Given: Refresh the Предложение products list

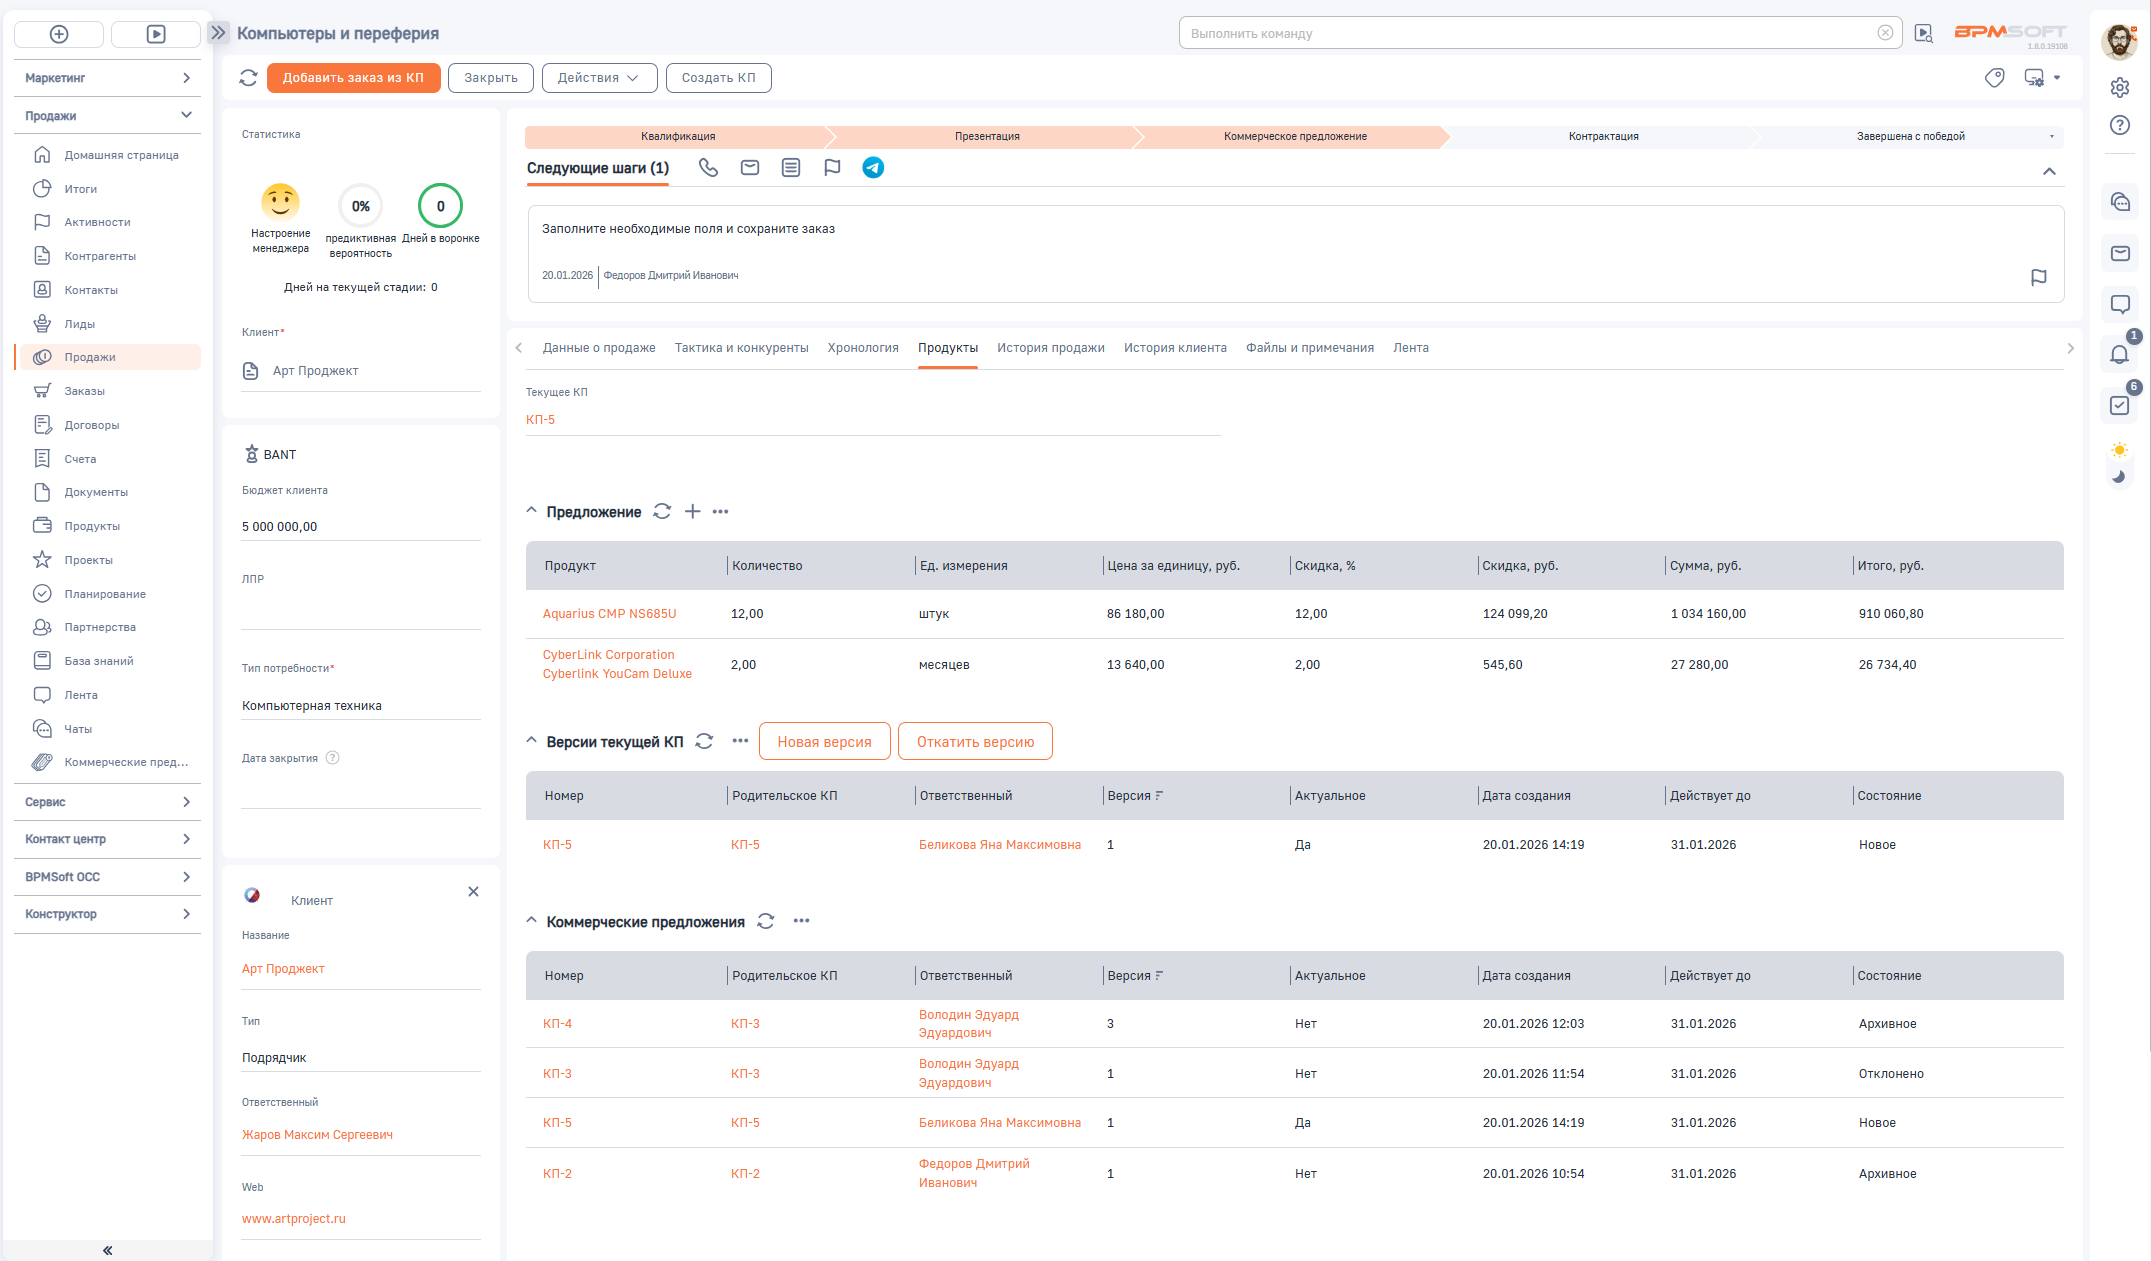Looking at the screenshot, I should [662, 512].
